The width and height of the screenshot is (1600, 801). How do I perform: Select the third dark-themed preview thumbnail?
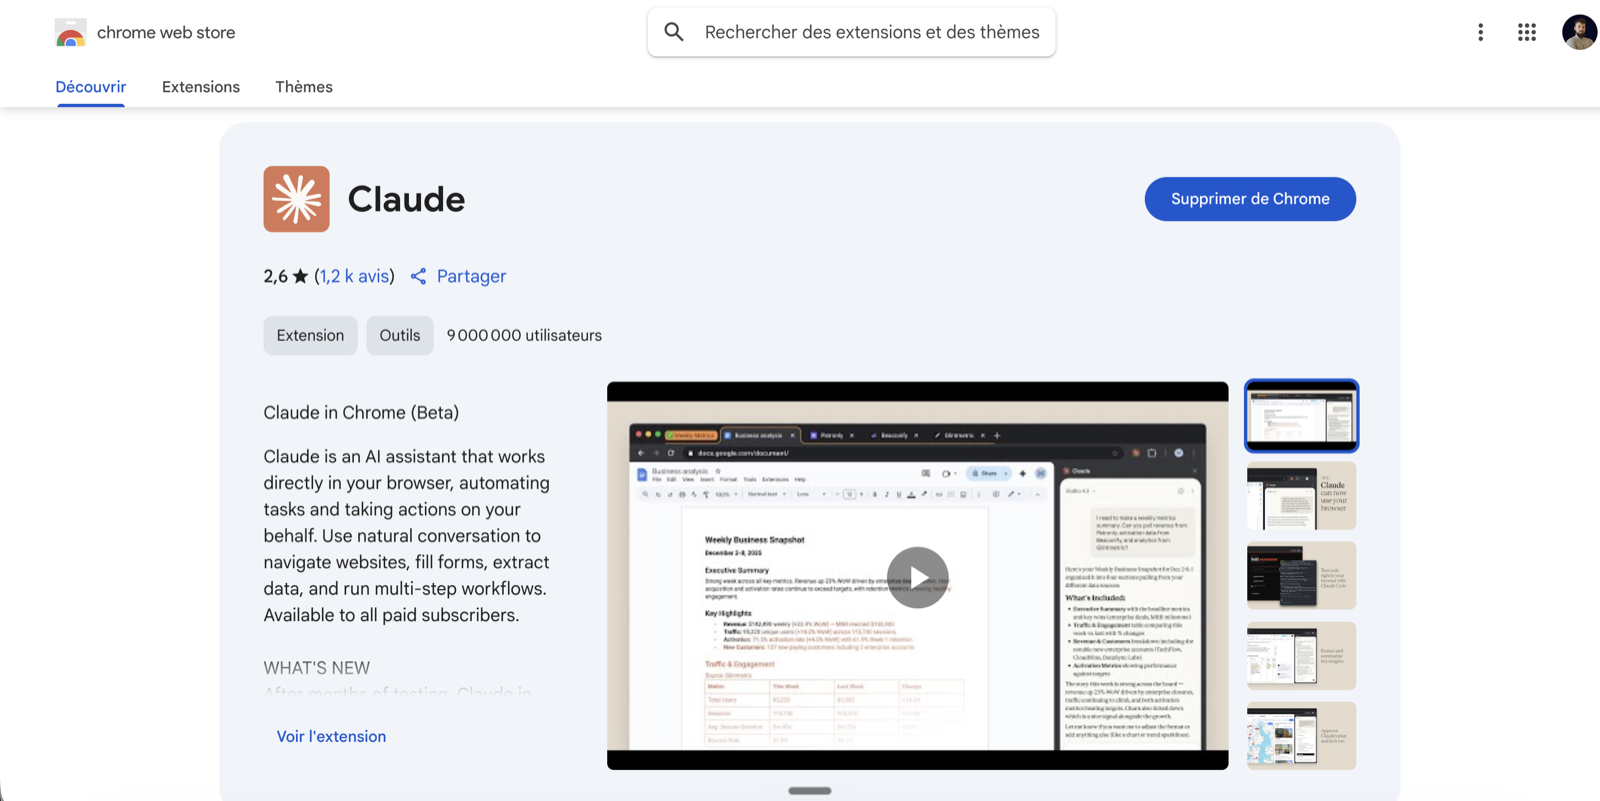[x=1301, y=576]
